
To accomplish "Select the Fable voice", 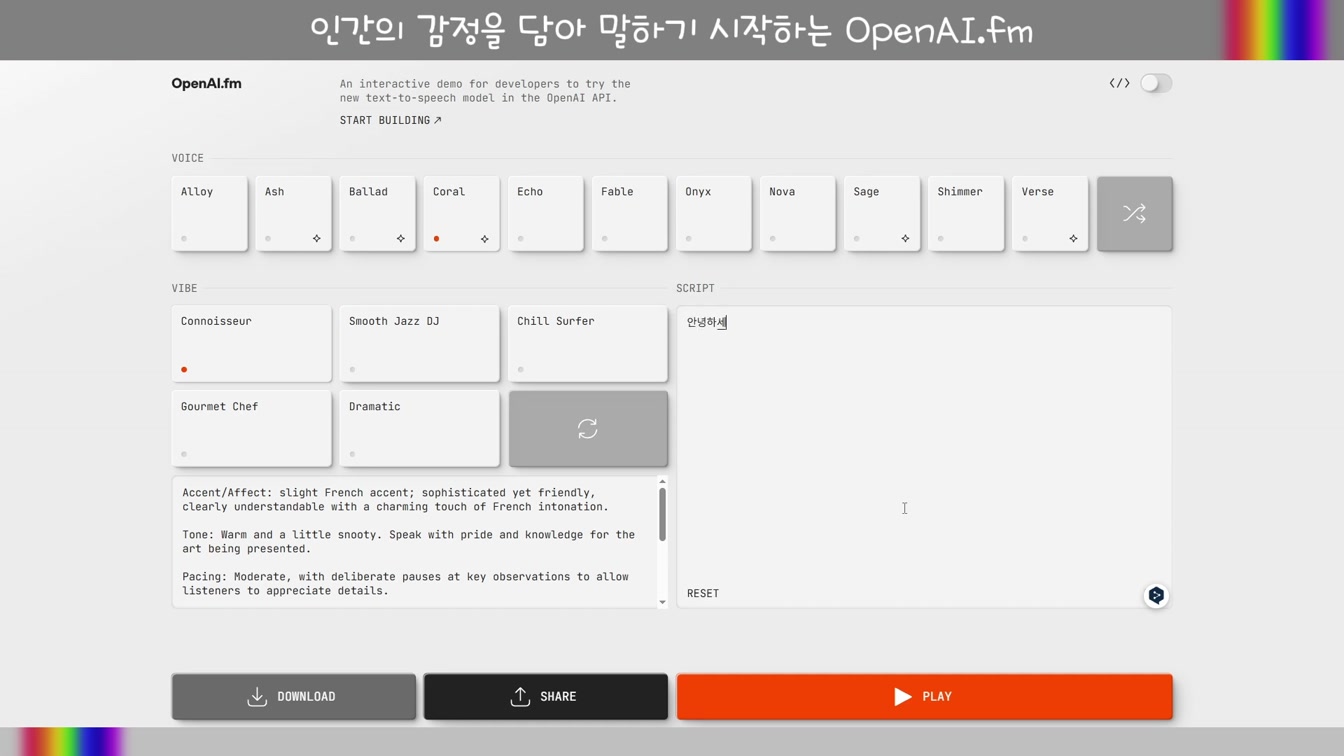I will 629,214.
